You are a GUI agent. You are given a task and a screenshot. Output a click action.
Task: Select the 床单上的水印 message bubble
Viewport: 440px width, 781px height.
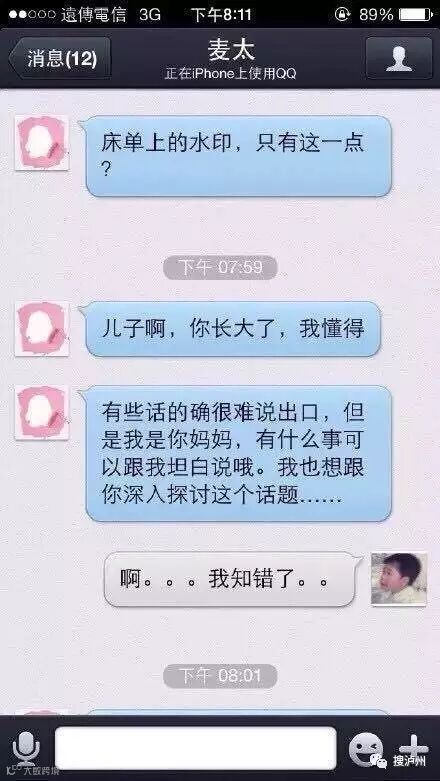coord(239,156)
